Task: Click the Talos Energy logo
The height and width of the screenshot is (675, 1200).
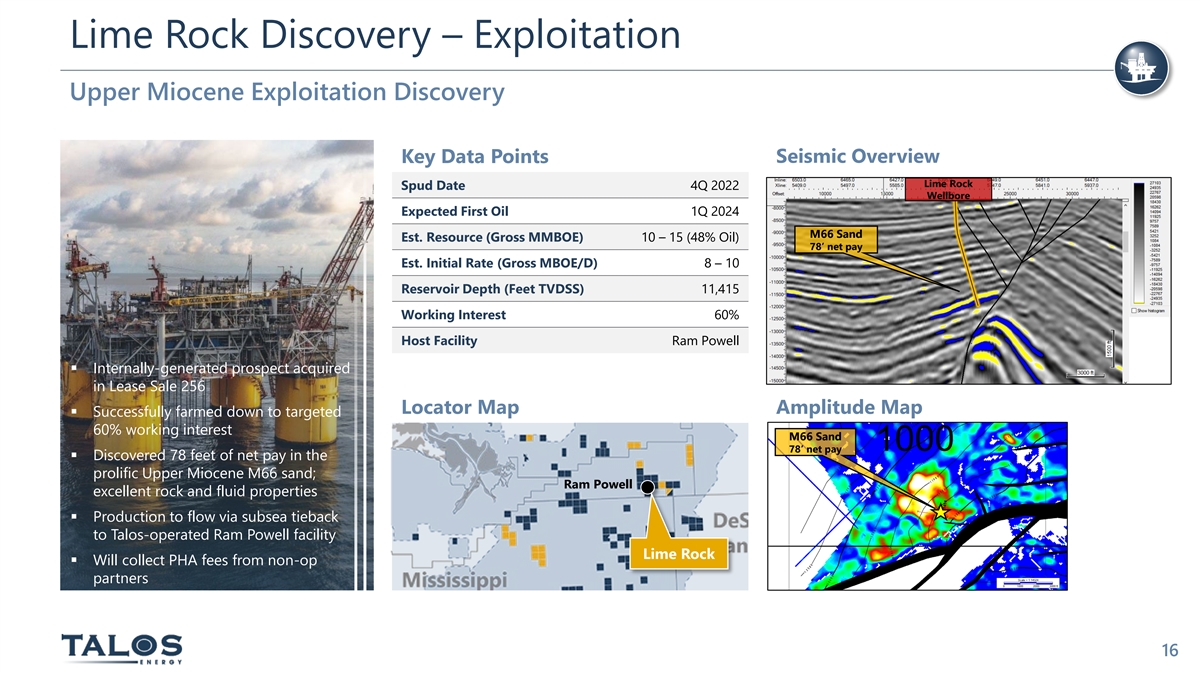Action: click(122, 650)
